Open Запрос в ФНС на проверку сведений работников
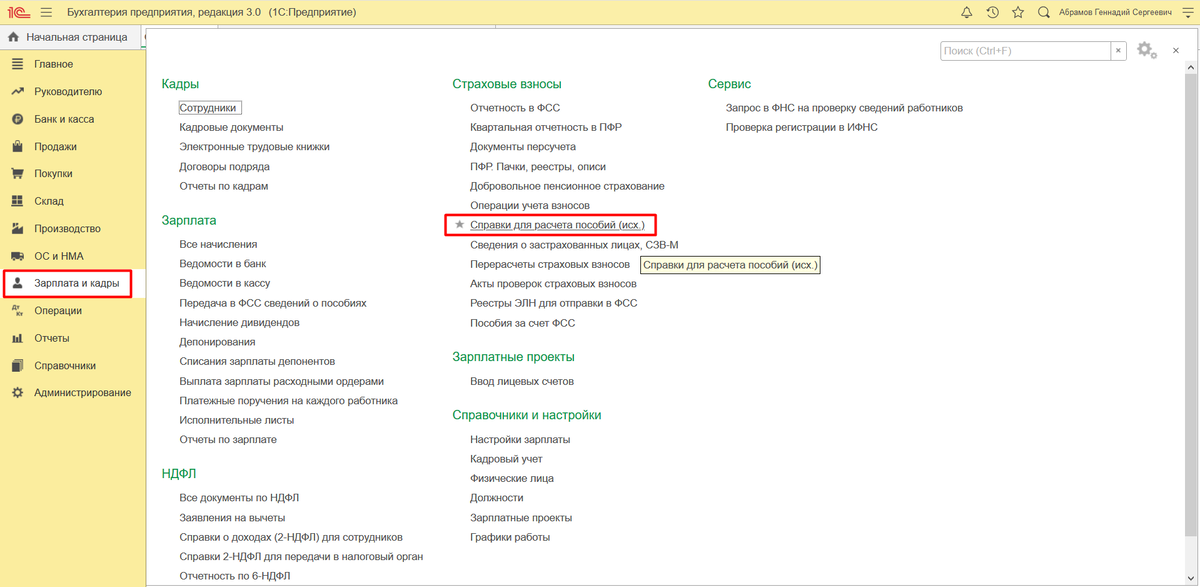The width and height of the screenshot is (1200, 587). coord(844,107)
